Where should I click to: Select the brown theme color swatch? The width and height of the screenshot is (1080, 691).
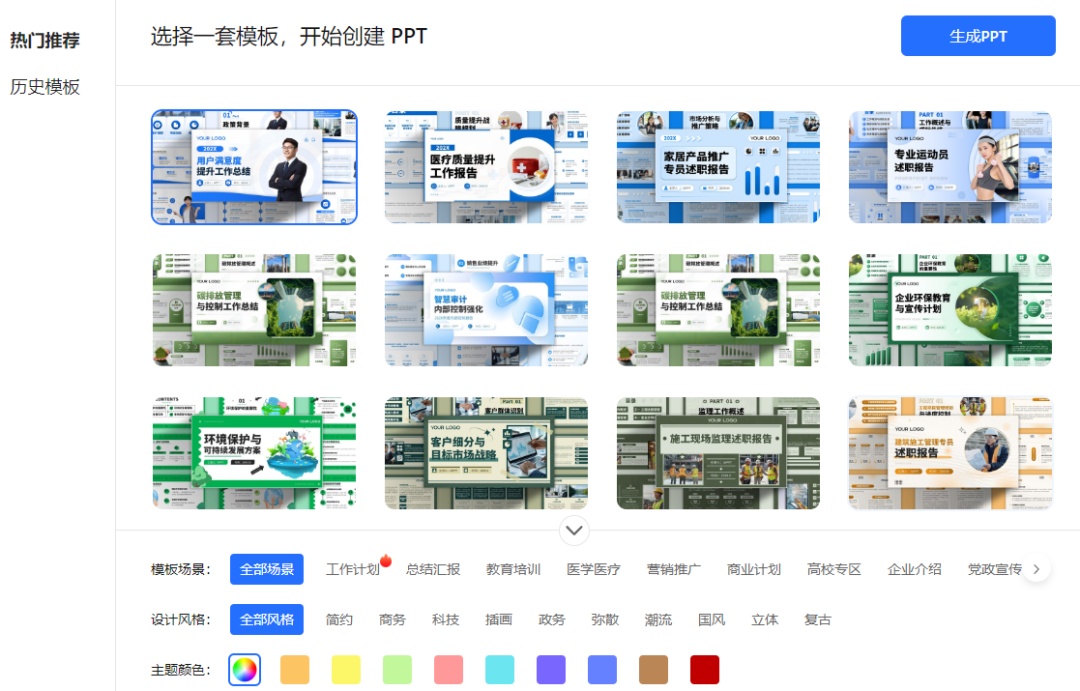coord(654,670)
